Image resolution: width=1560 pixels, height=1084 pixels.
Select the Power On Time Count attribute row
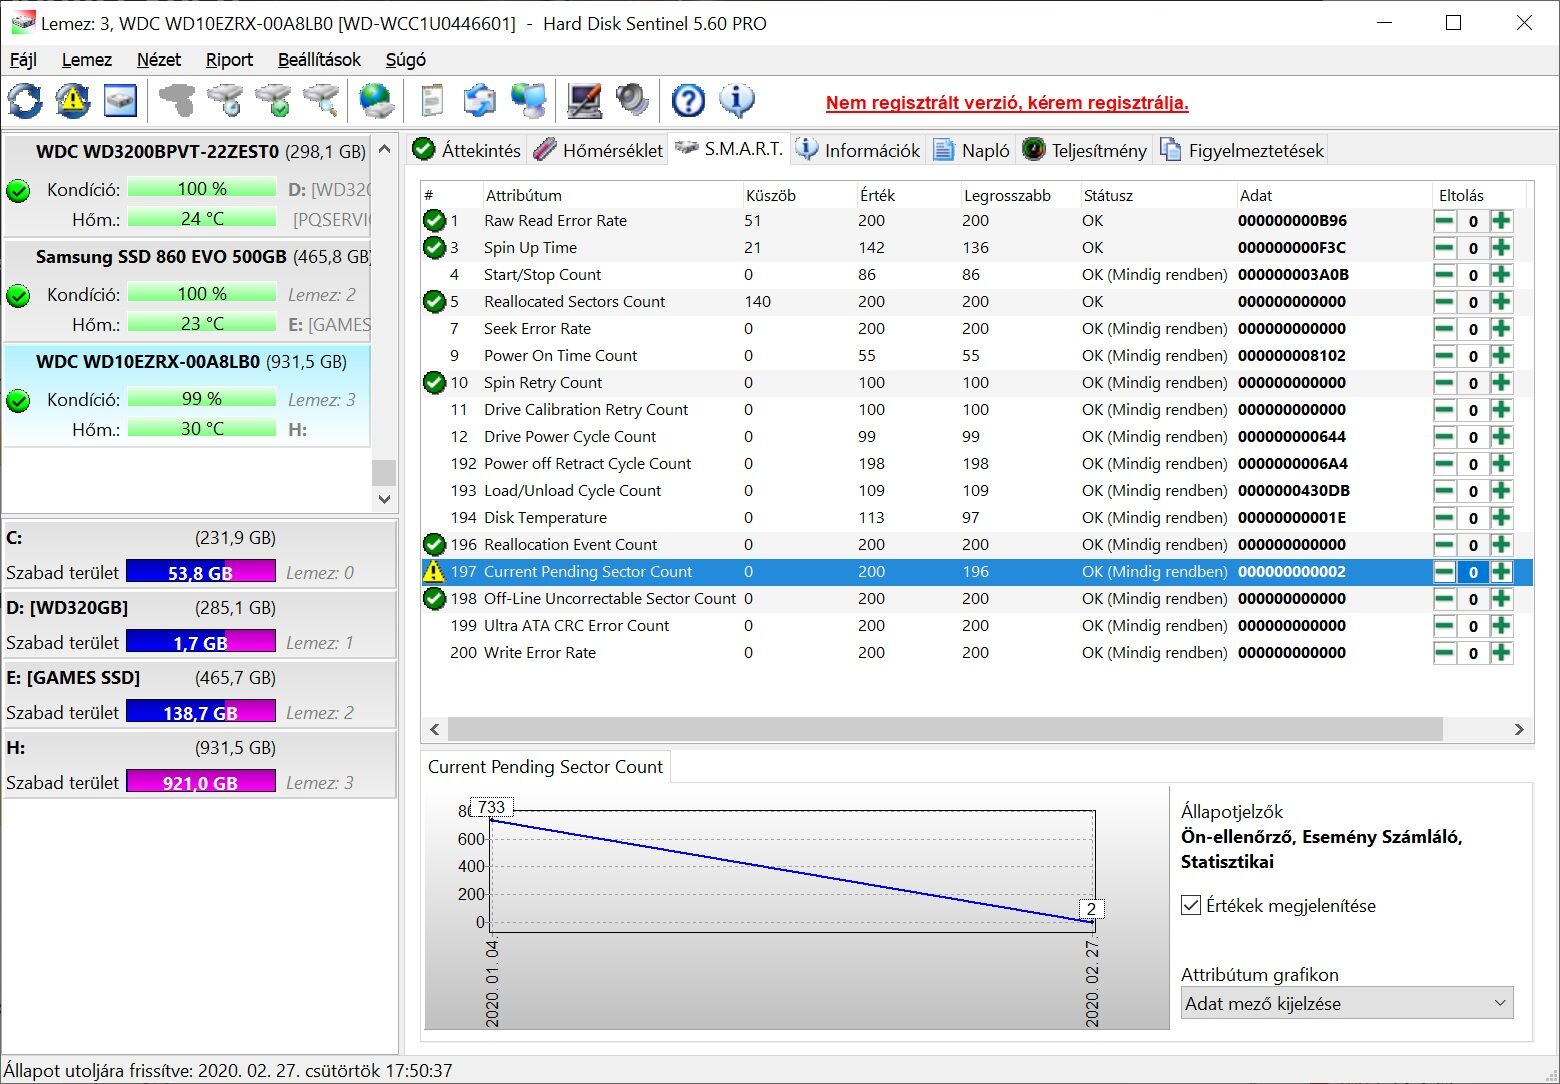pyautogui.click(x=975, y=356)
